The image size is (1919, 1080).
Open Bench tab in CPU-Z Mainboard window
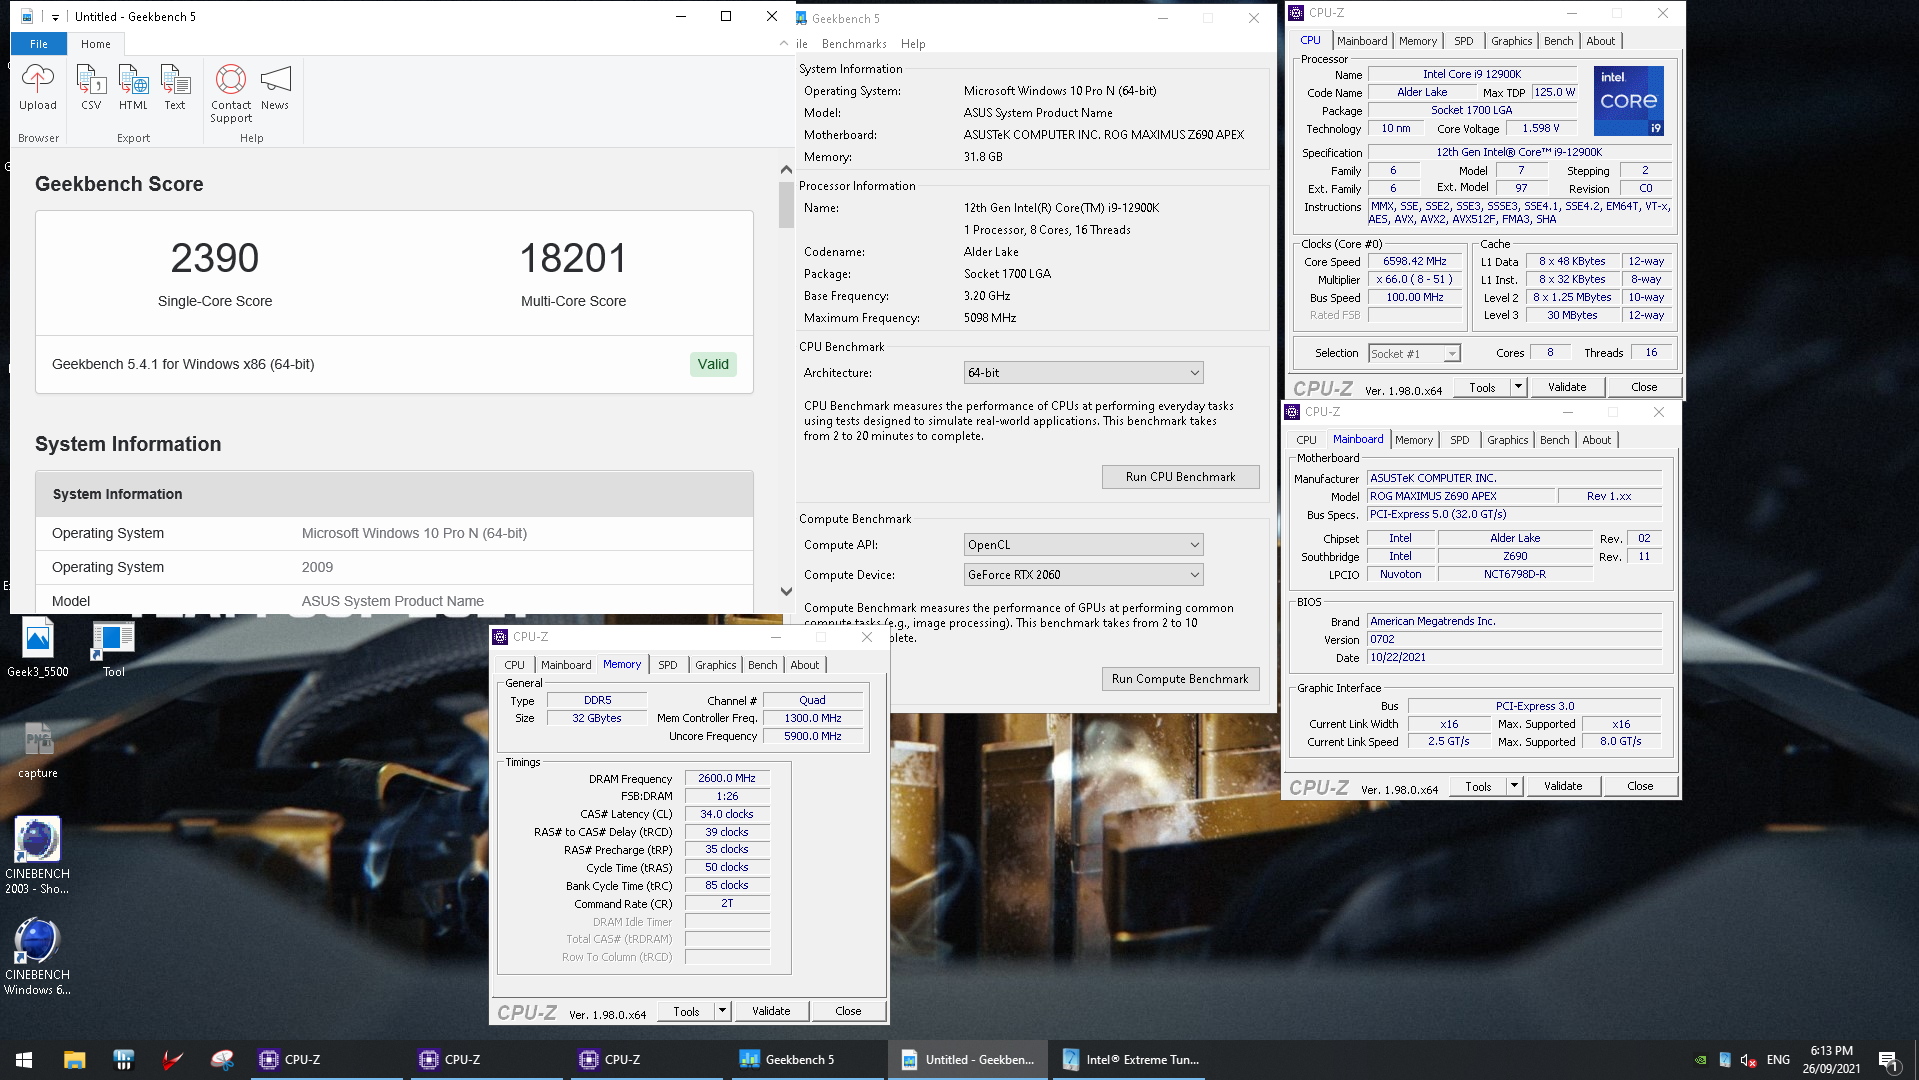point(1555,440)
